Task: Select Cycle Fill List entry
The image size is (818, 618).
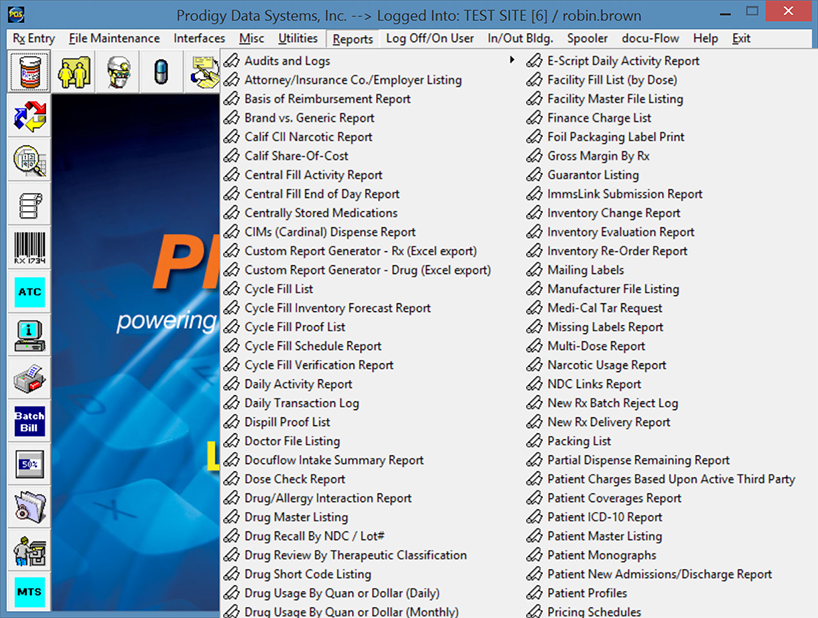Action: click(278, 289)
